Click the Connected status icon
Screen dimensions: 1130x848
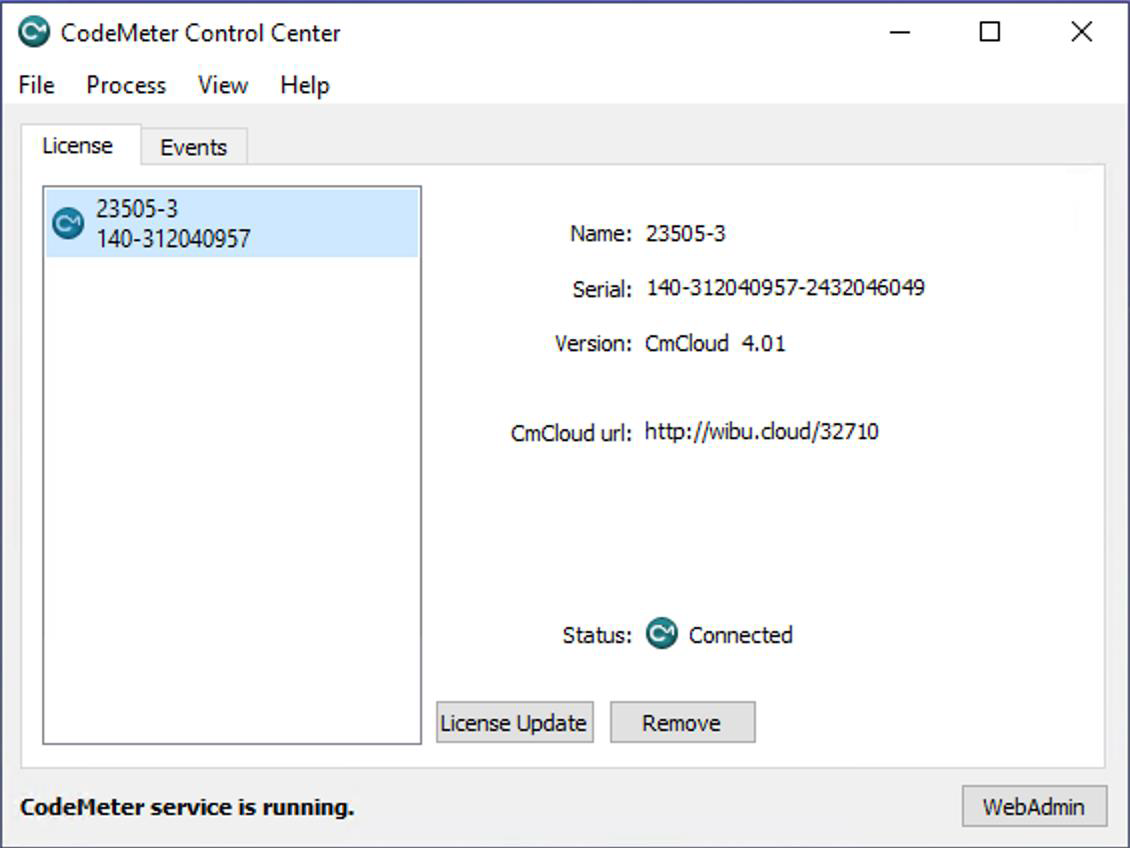point(661,634)
